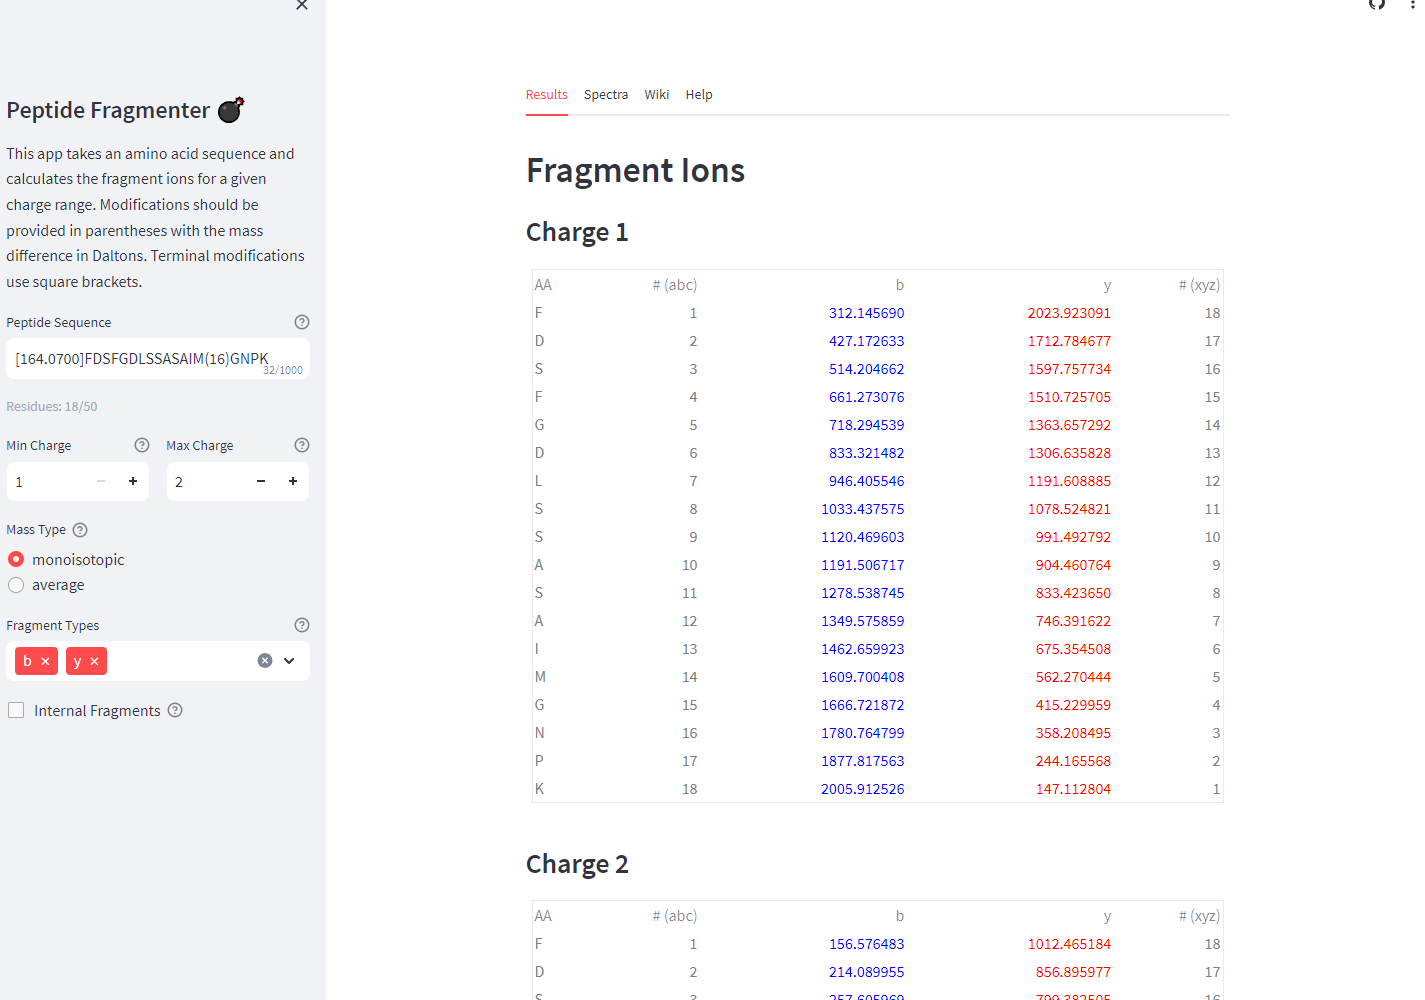Click the Residues: 18/50 label
The width and height of the screenshot is (1425, 1000).
click(52, 407)
